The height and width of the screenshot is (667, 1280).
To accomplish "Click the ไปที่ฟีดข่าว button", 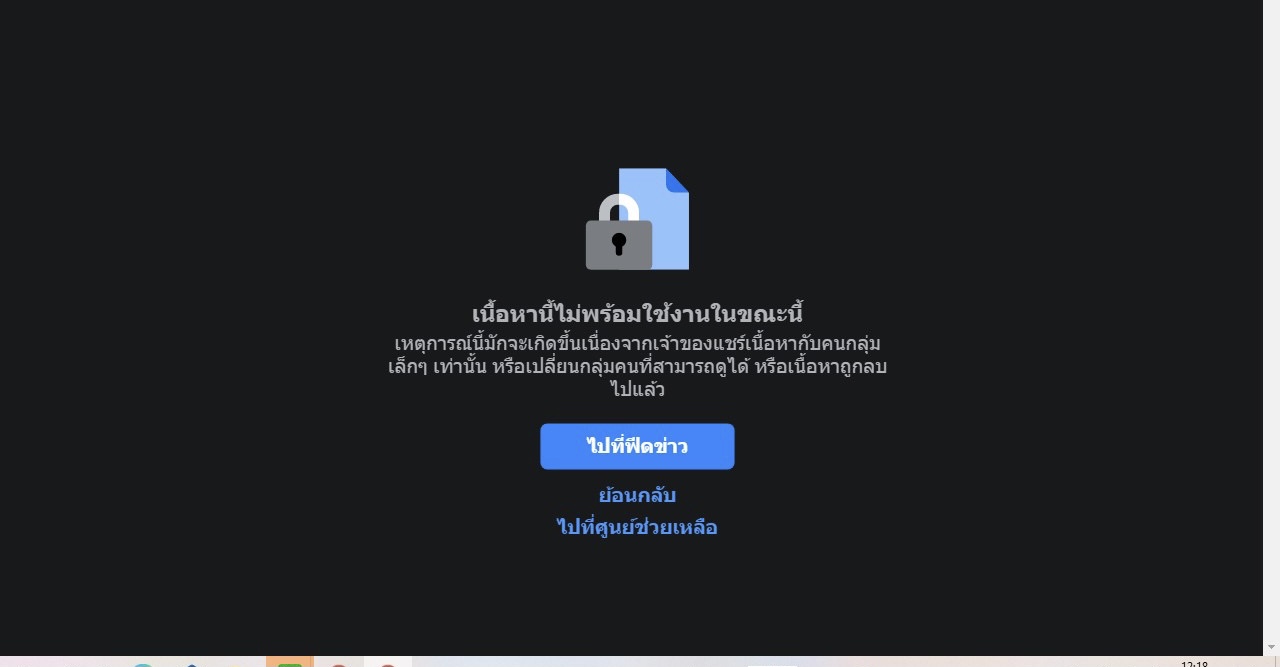I will (637, 446).
